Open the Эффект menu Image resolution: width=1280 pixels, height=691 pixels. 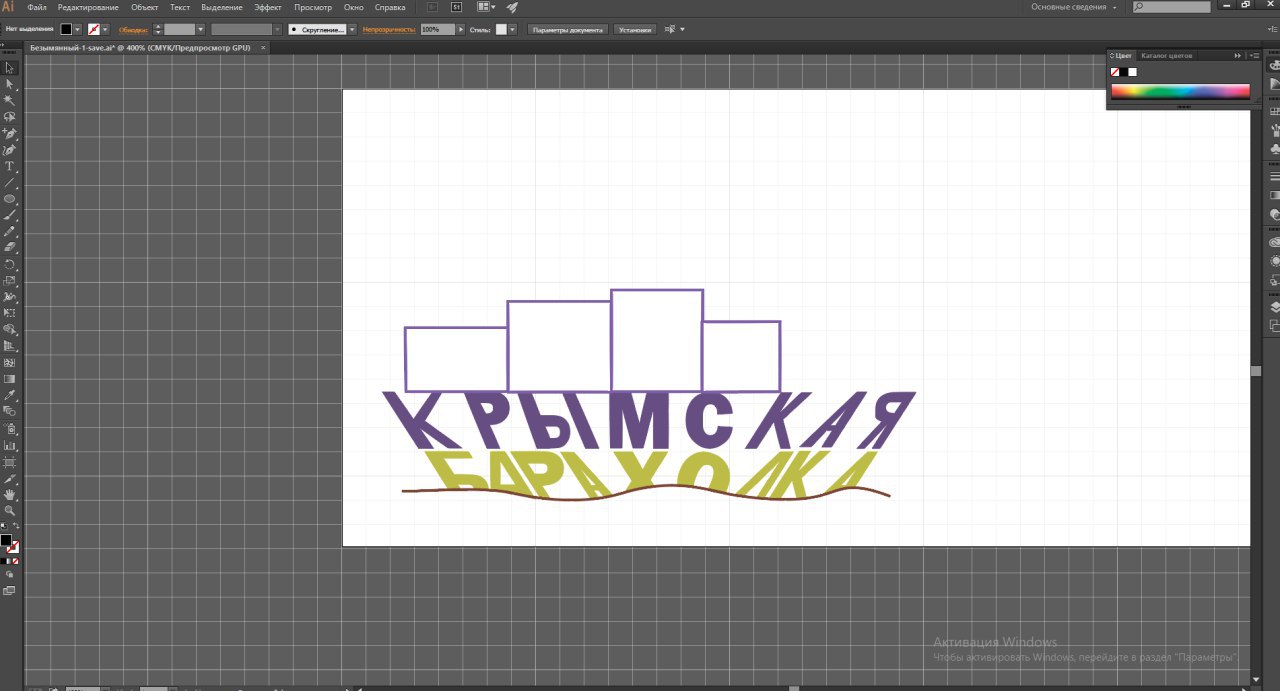[267, 7]
